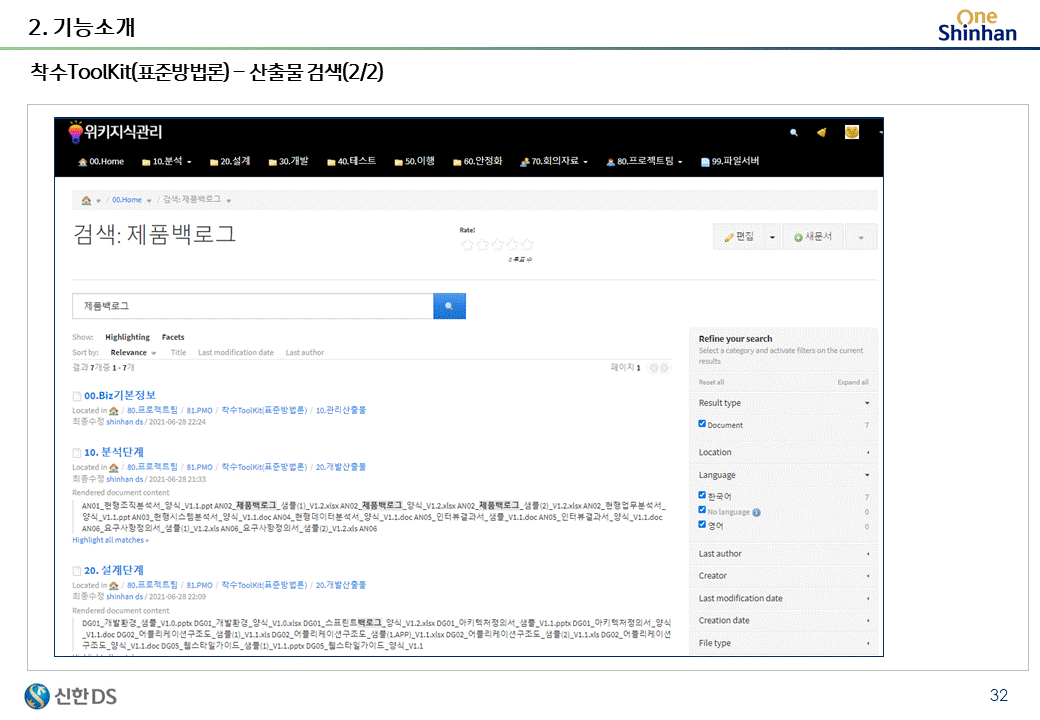Click the info icon next to No language
The height and width of the screenshot is (720, 1040).
757,512
